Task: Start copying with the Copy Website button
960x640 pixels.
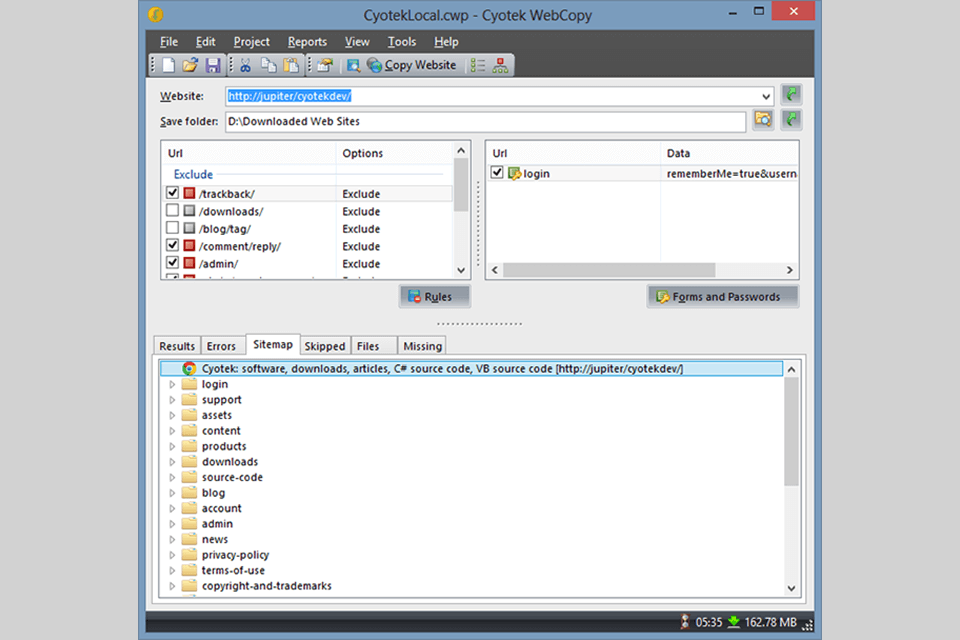Action: (x=412, y=65)
